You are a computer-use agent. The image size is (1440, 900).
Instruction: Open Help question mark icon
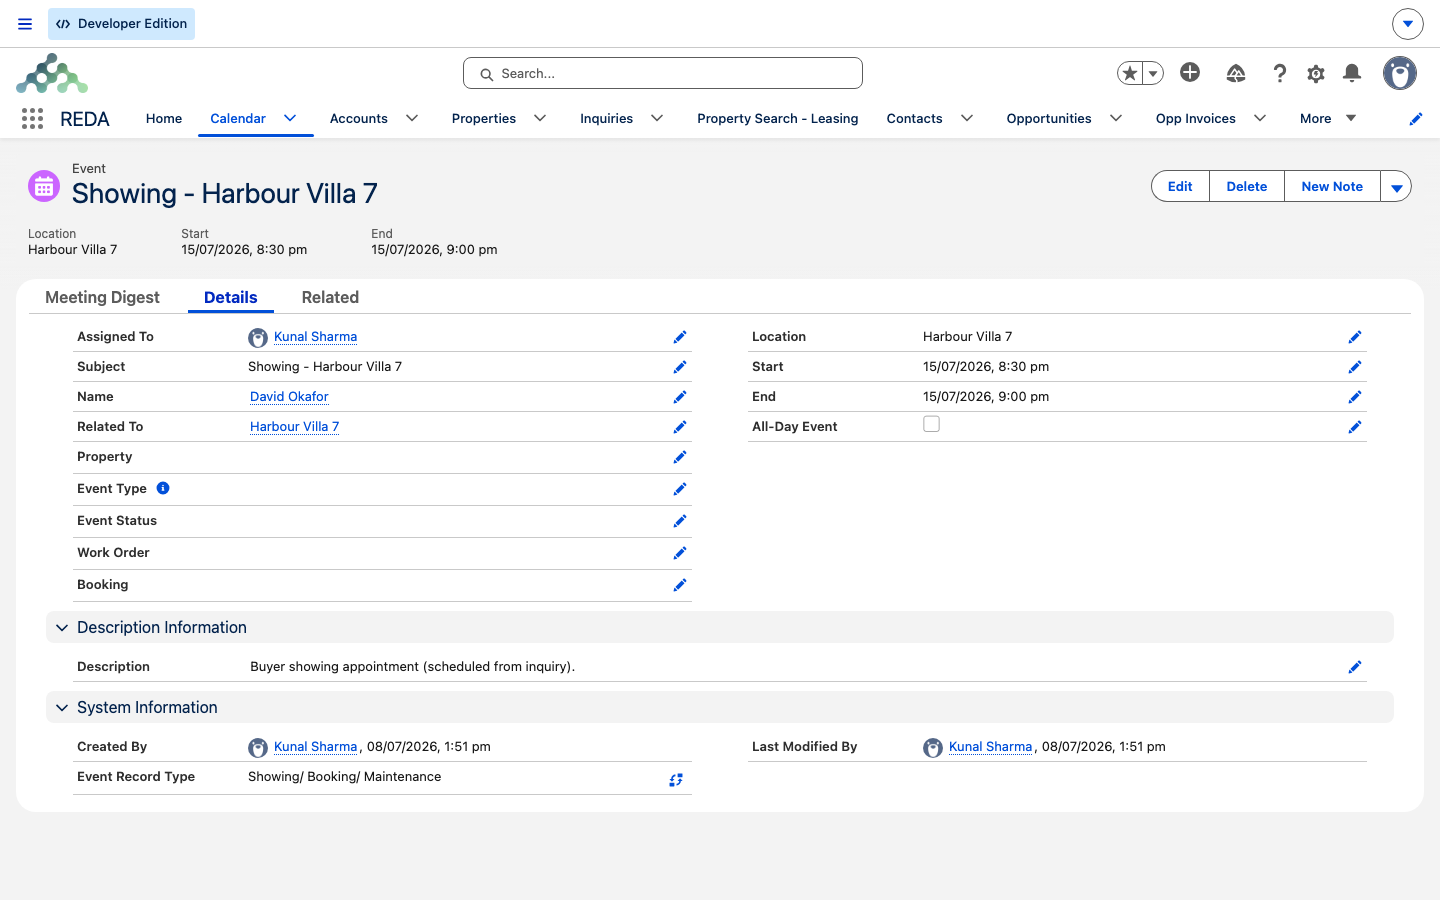coord(1279,73)
